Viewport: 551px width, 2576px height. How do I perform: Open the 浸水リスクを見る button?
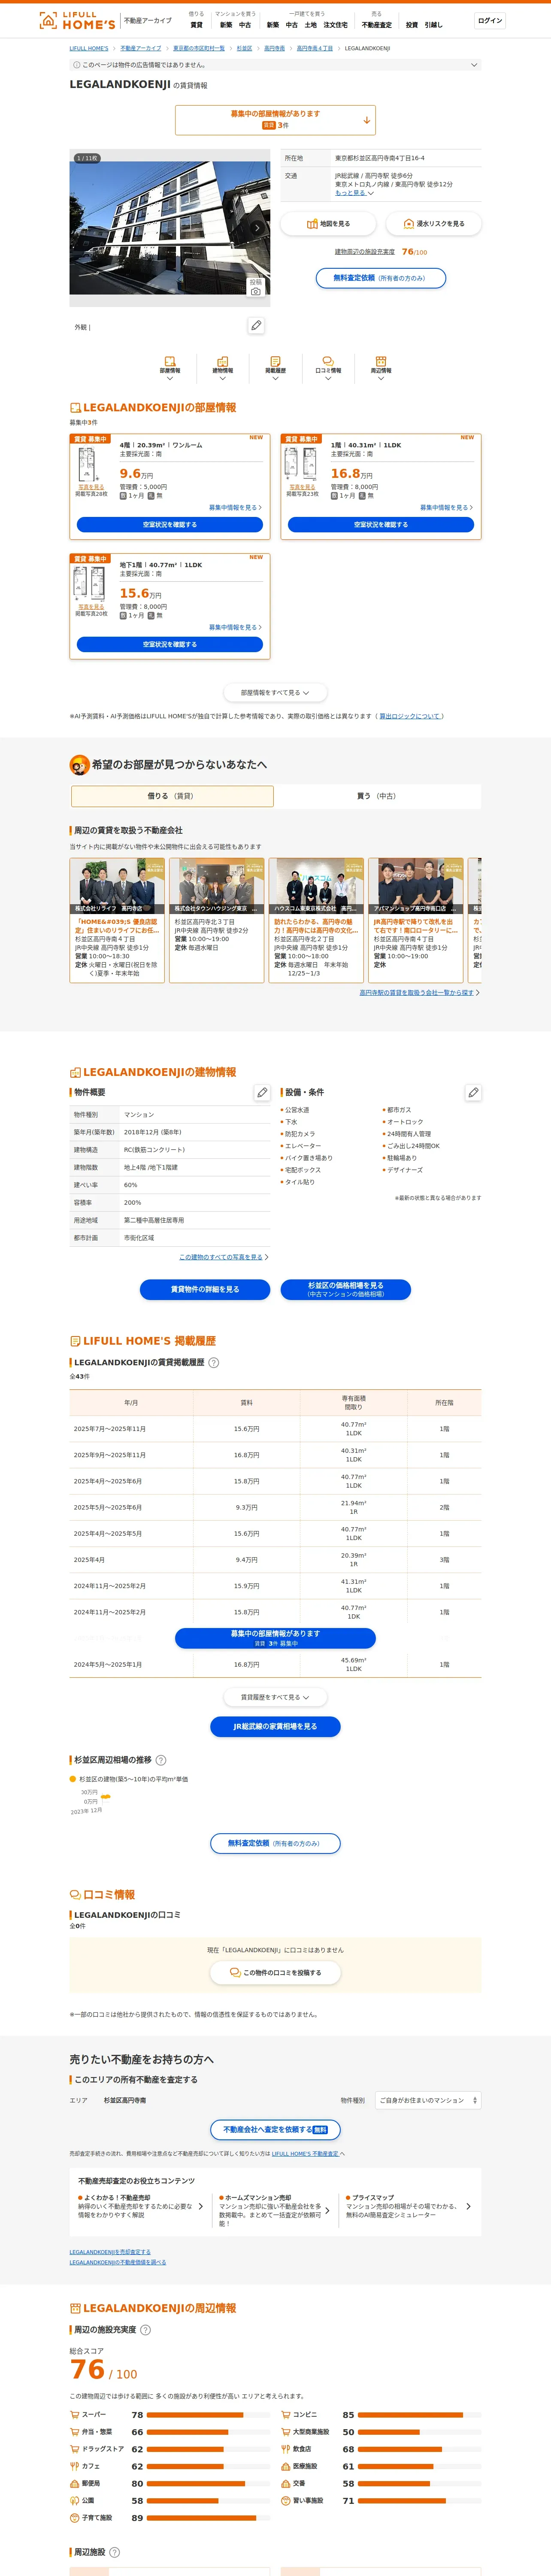(x=433, y=224)
